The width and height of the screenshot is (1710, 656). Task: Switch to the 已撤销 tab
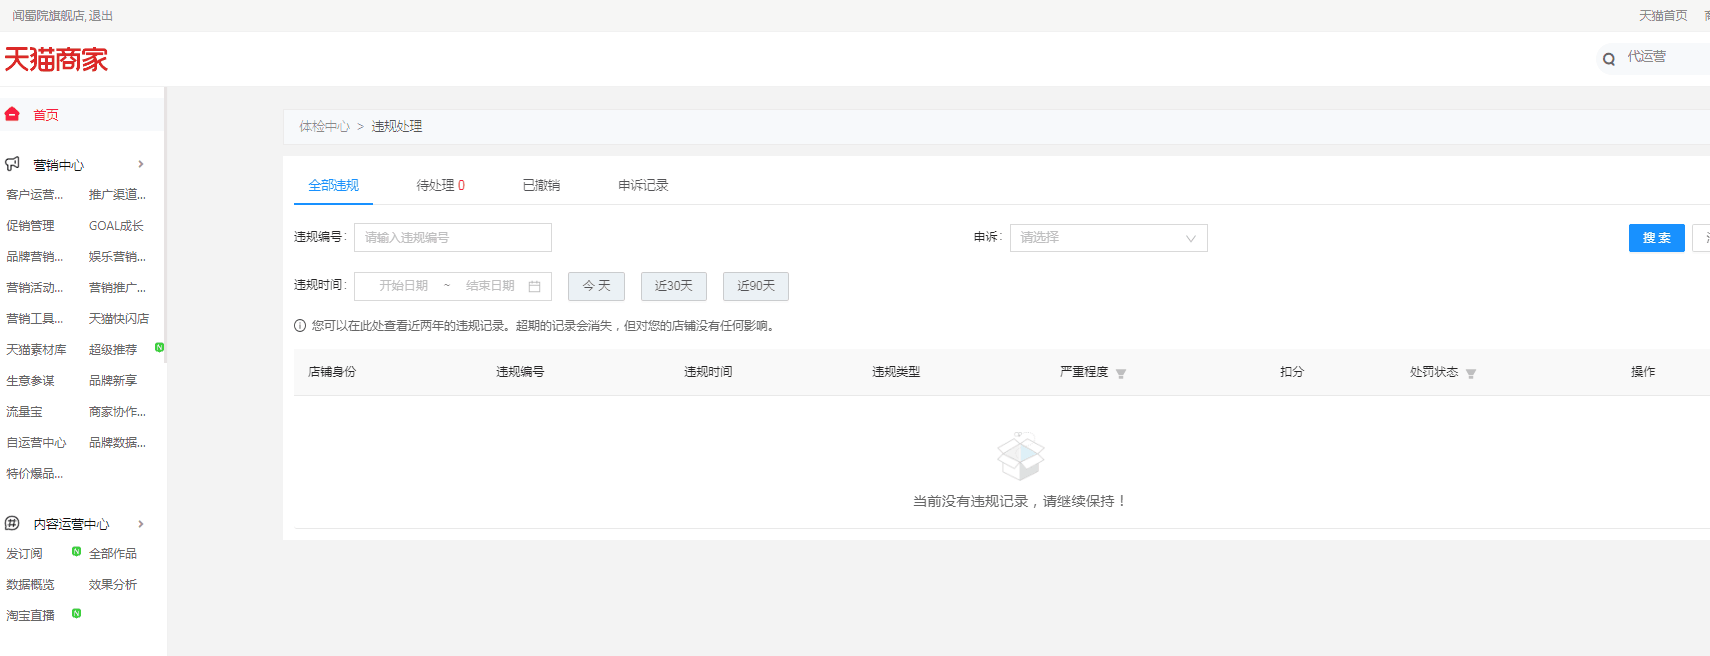pos(541,185)
